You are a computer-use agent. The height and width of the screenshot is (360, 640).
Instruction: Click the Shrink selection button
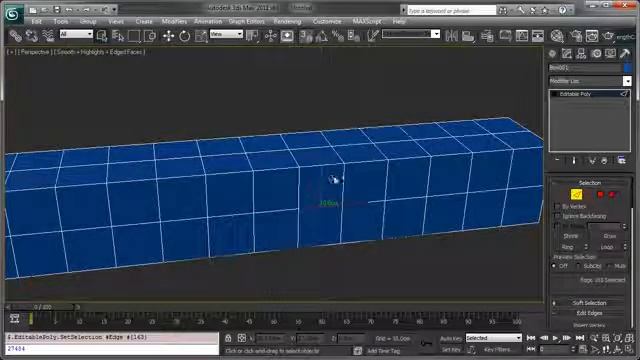point(571,236)
